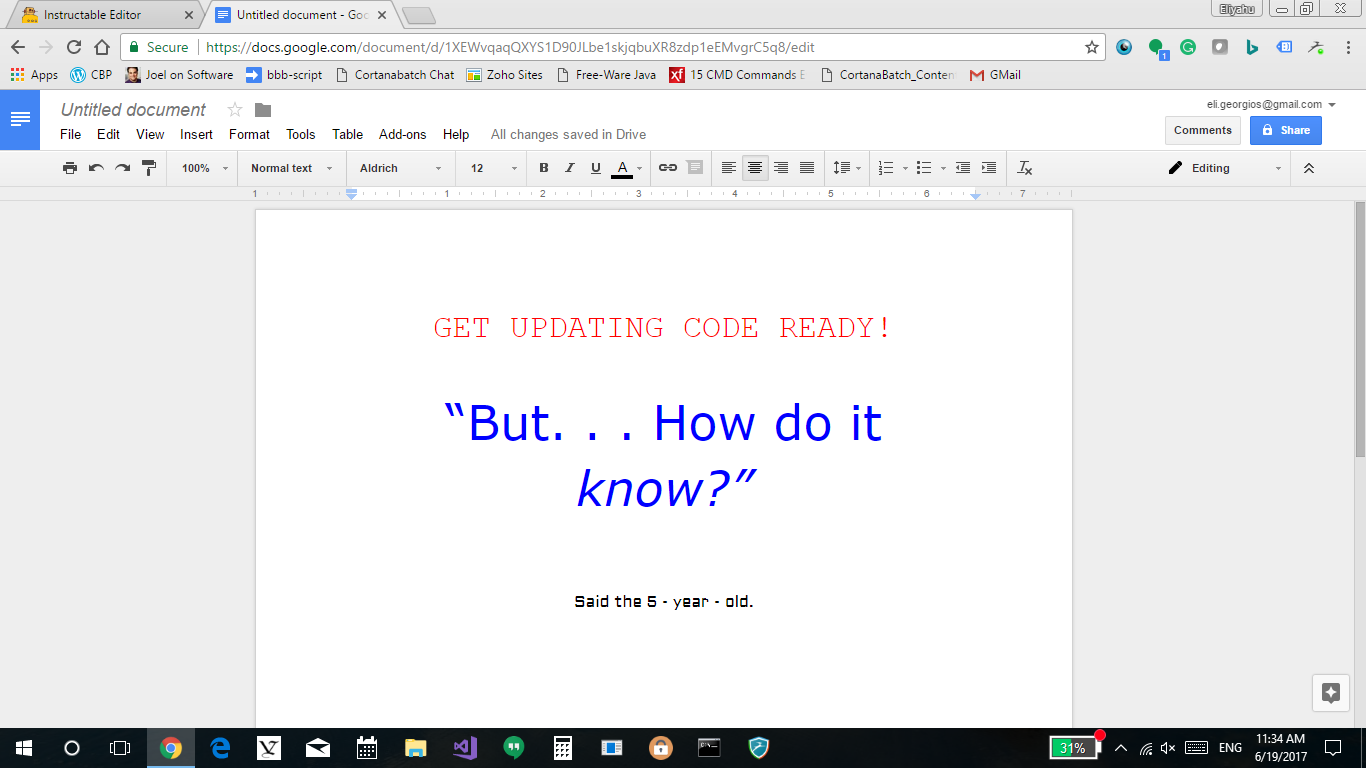Open the zoom 100% dropdown
Viewport: 1366px width, 768px height.
(205, 168)
